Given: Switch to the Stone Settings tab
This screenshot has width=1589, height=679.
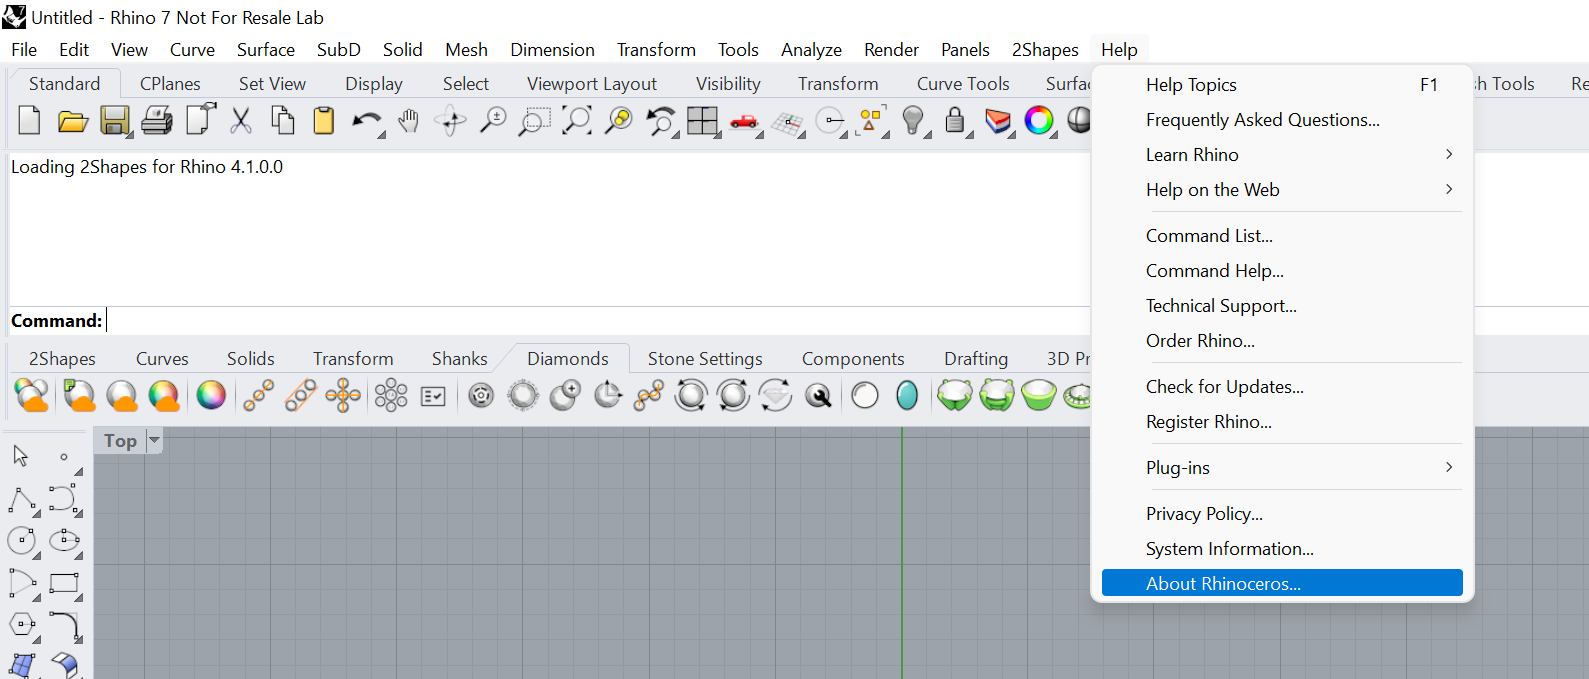Looking at the screenshot, I should (x=704, y=359).
